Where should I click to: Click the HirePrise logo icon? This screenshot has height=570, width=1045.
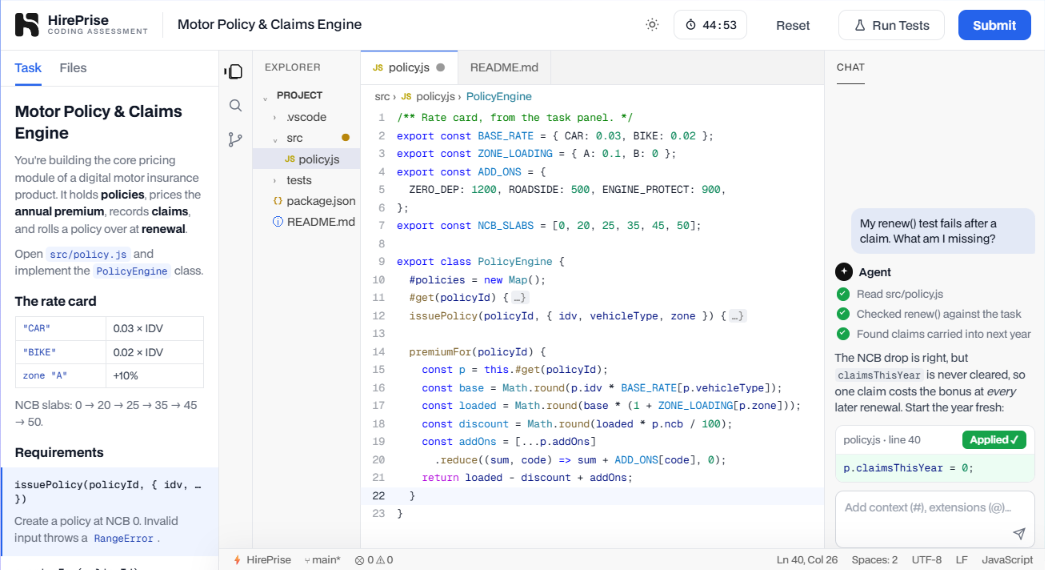(x=27, y=25)
